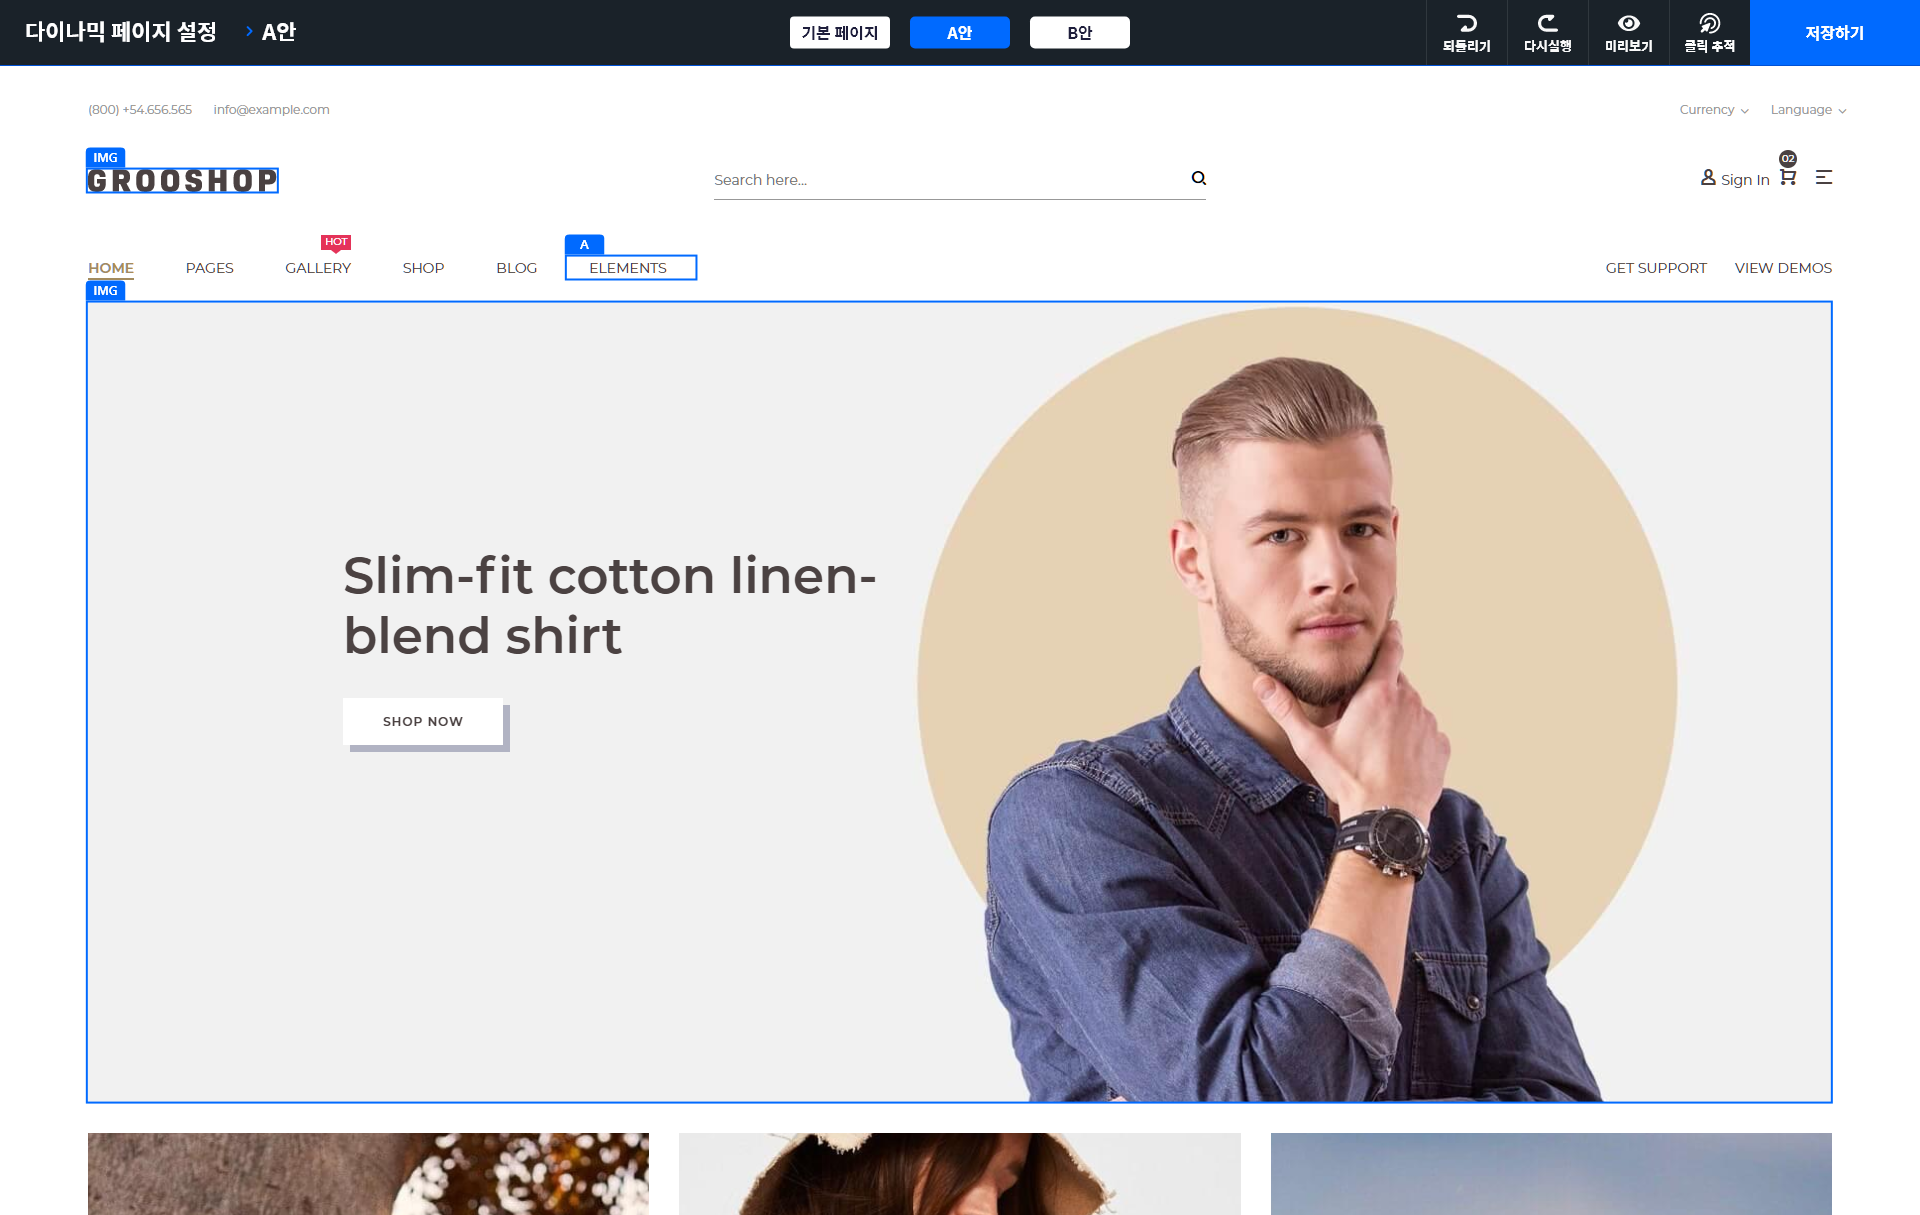The image size is (1920, 1215).
Task: Open the shopping cart icon
Action: (1788, 178)
